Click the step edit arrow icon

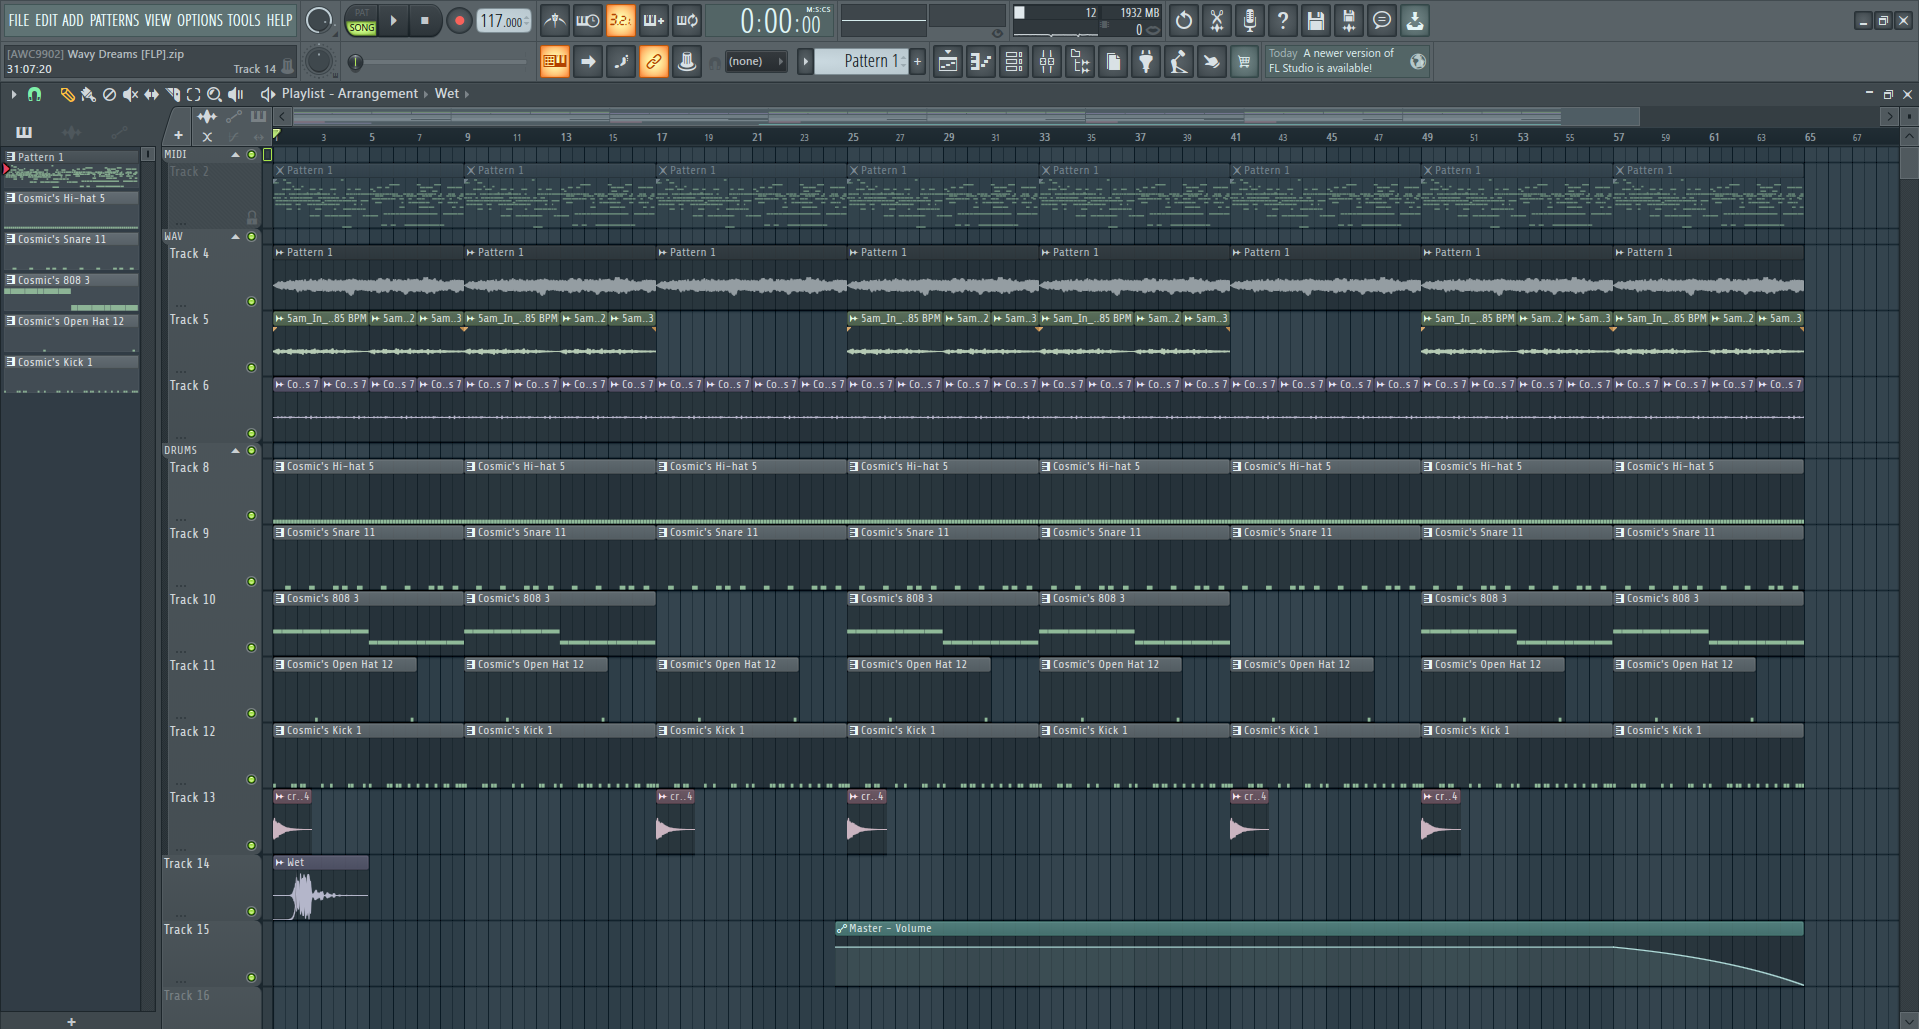click(588, 62)
